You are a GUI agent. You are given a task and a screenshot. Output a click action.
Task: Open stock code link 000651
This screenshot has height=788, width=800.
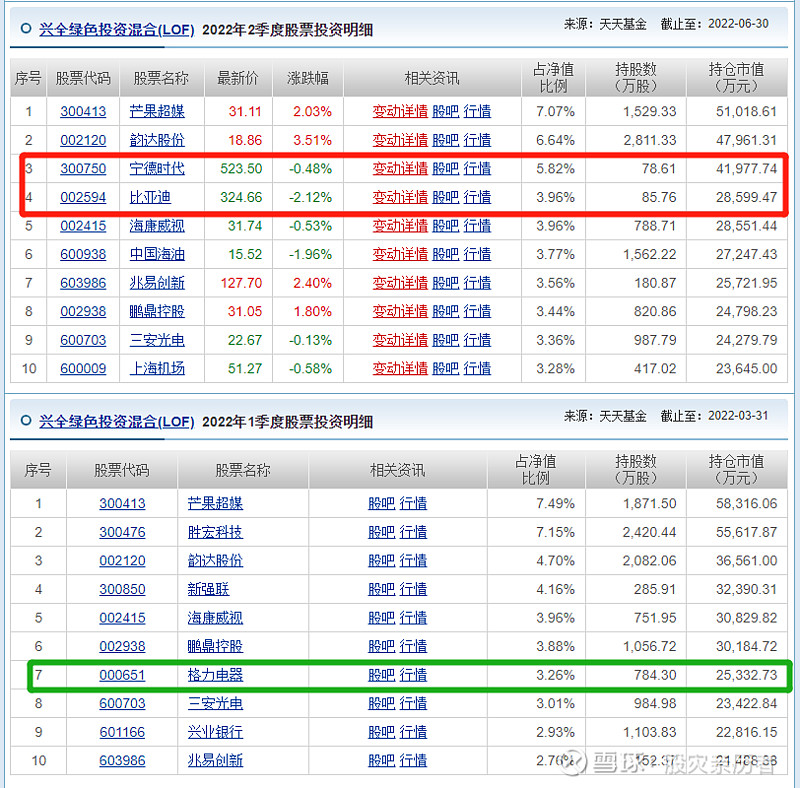[x=122, y=675]
